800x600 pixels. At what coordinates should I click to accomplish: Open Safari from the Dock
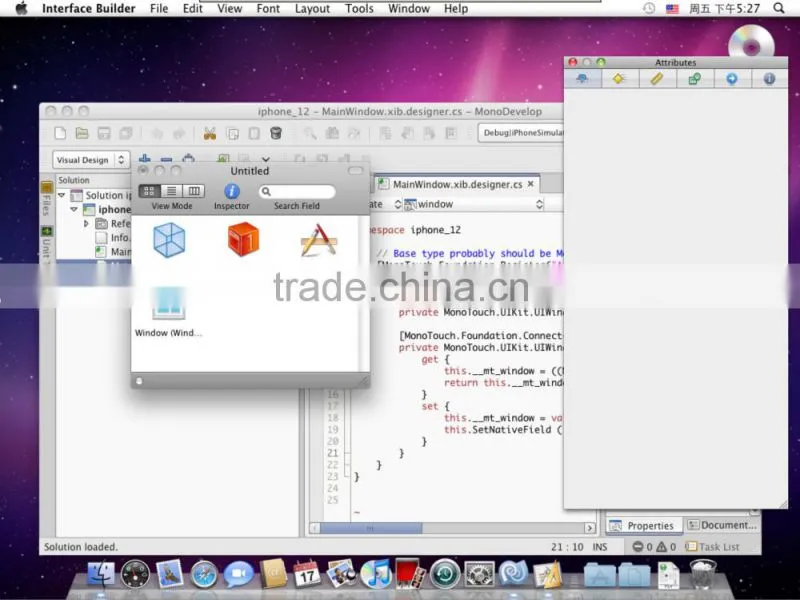tap(204, 574)
